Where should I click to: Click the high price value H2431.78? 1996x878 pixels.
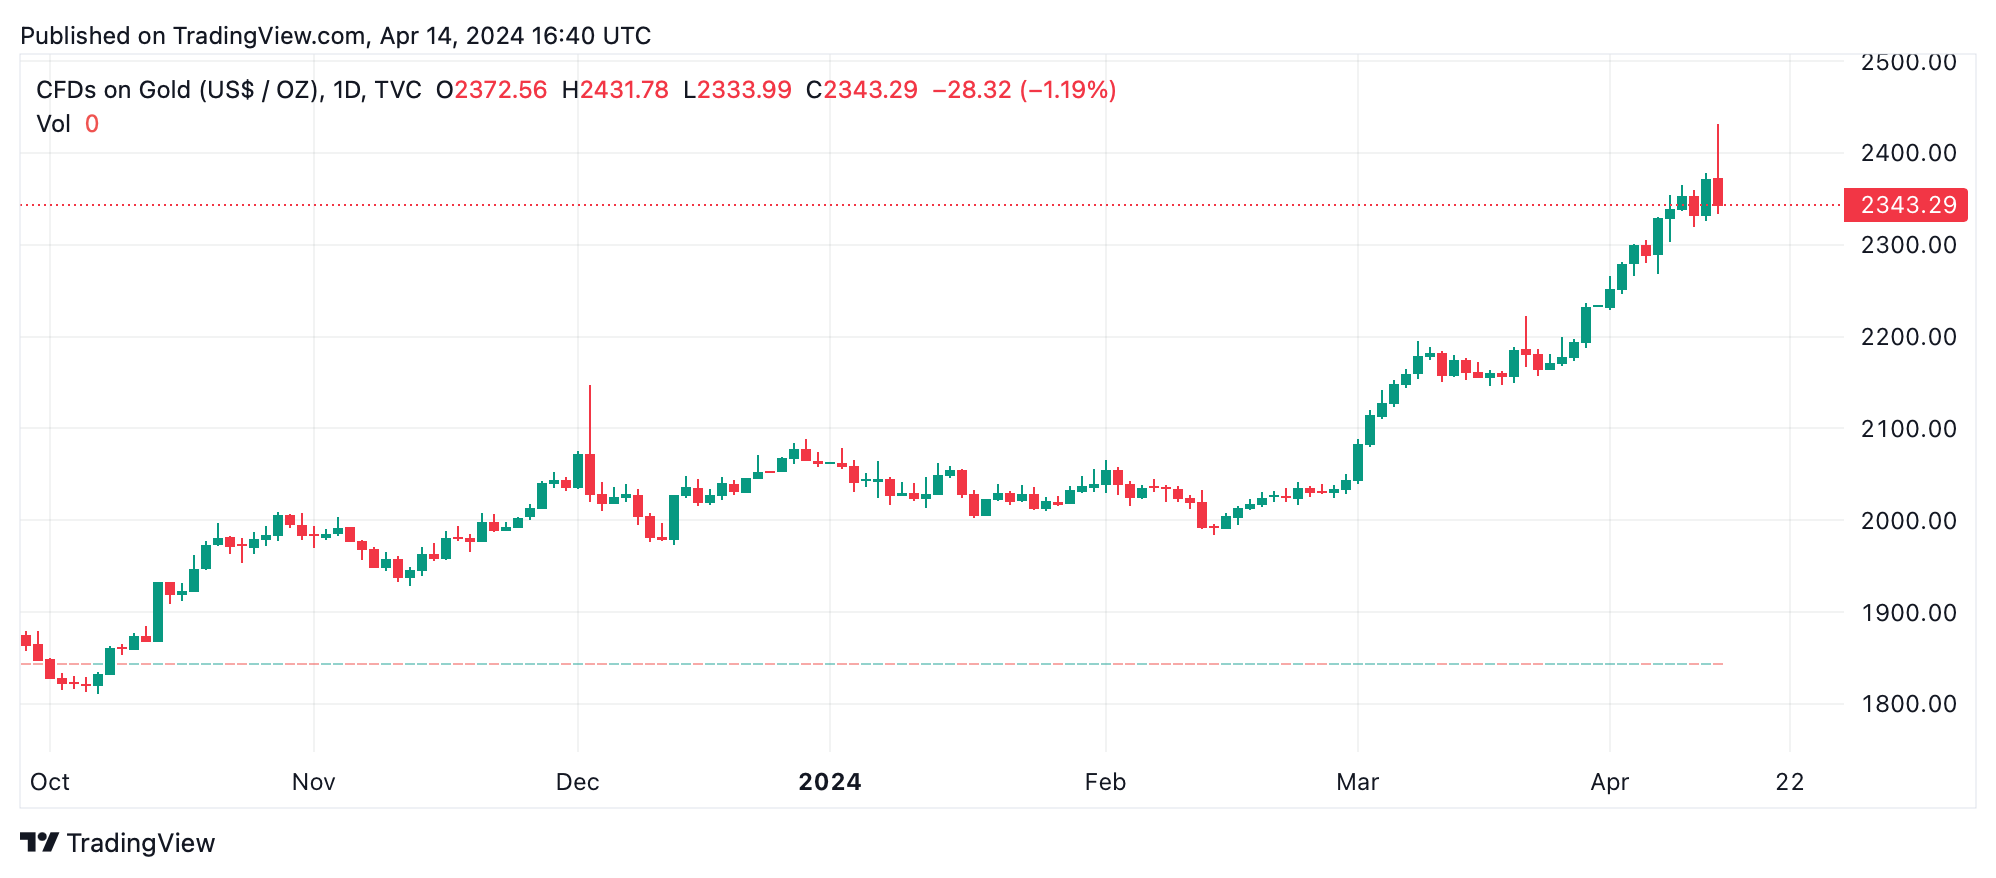pos(615,90)
